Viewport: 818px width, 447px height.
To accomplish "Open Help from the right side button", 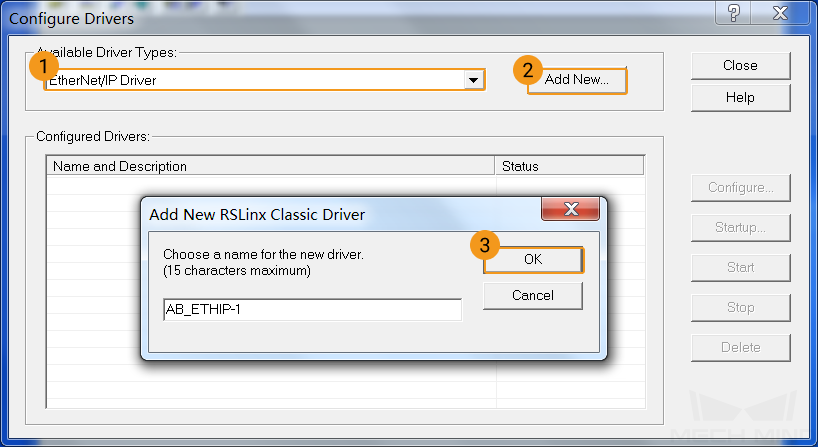I will pos(740,98).
